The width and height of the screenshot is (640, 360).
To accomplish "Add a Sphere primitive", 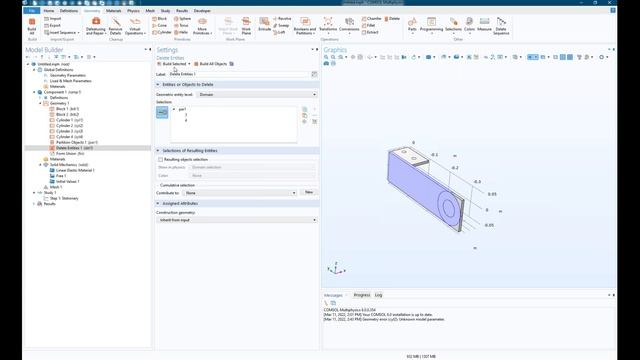I will click(182, 19).
